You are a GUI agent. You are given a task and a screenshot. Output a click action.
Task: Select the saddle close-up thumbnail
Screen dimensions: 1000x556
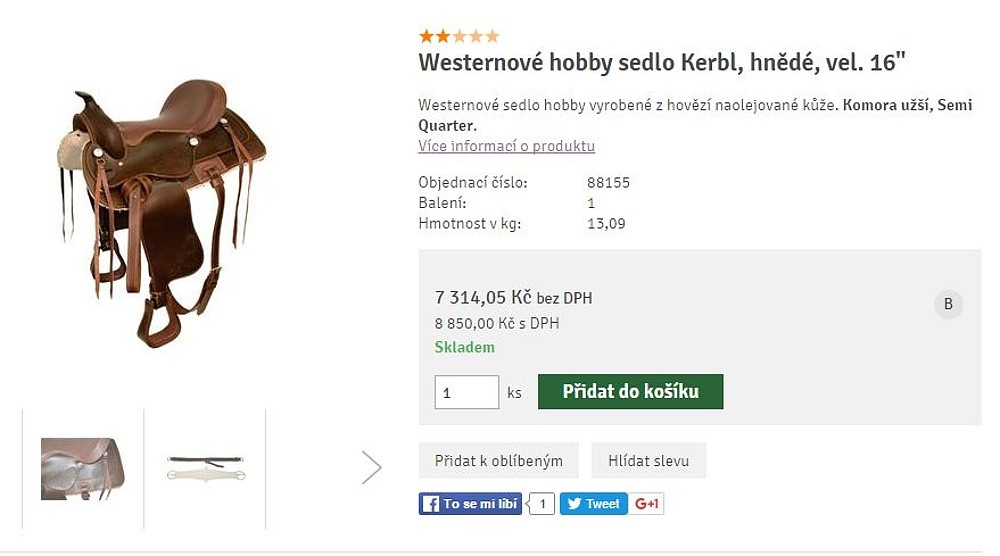82,468
